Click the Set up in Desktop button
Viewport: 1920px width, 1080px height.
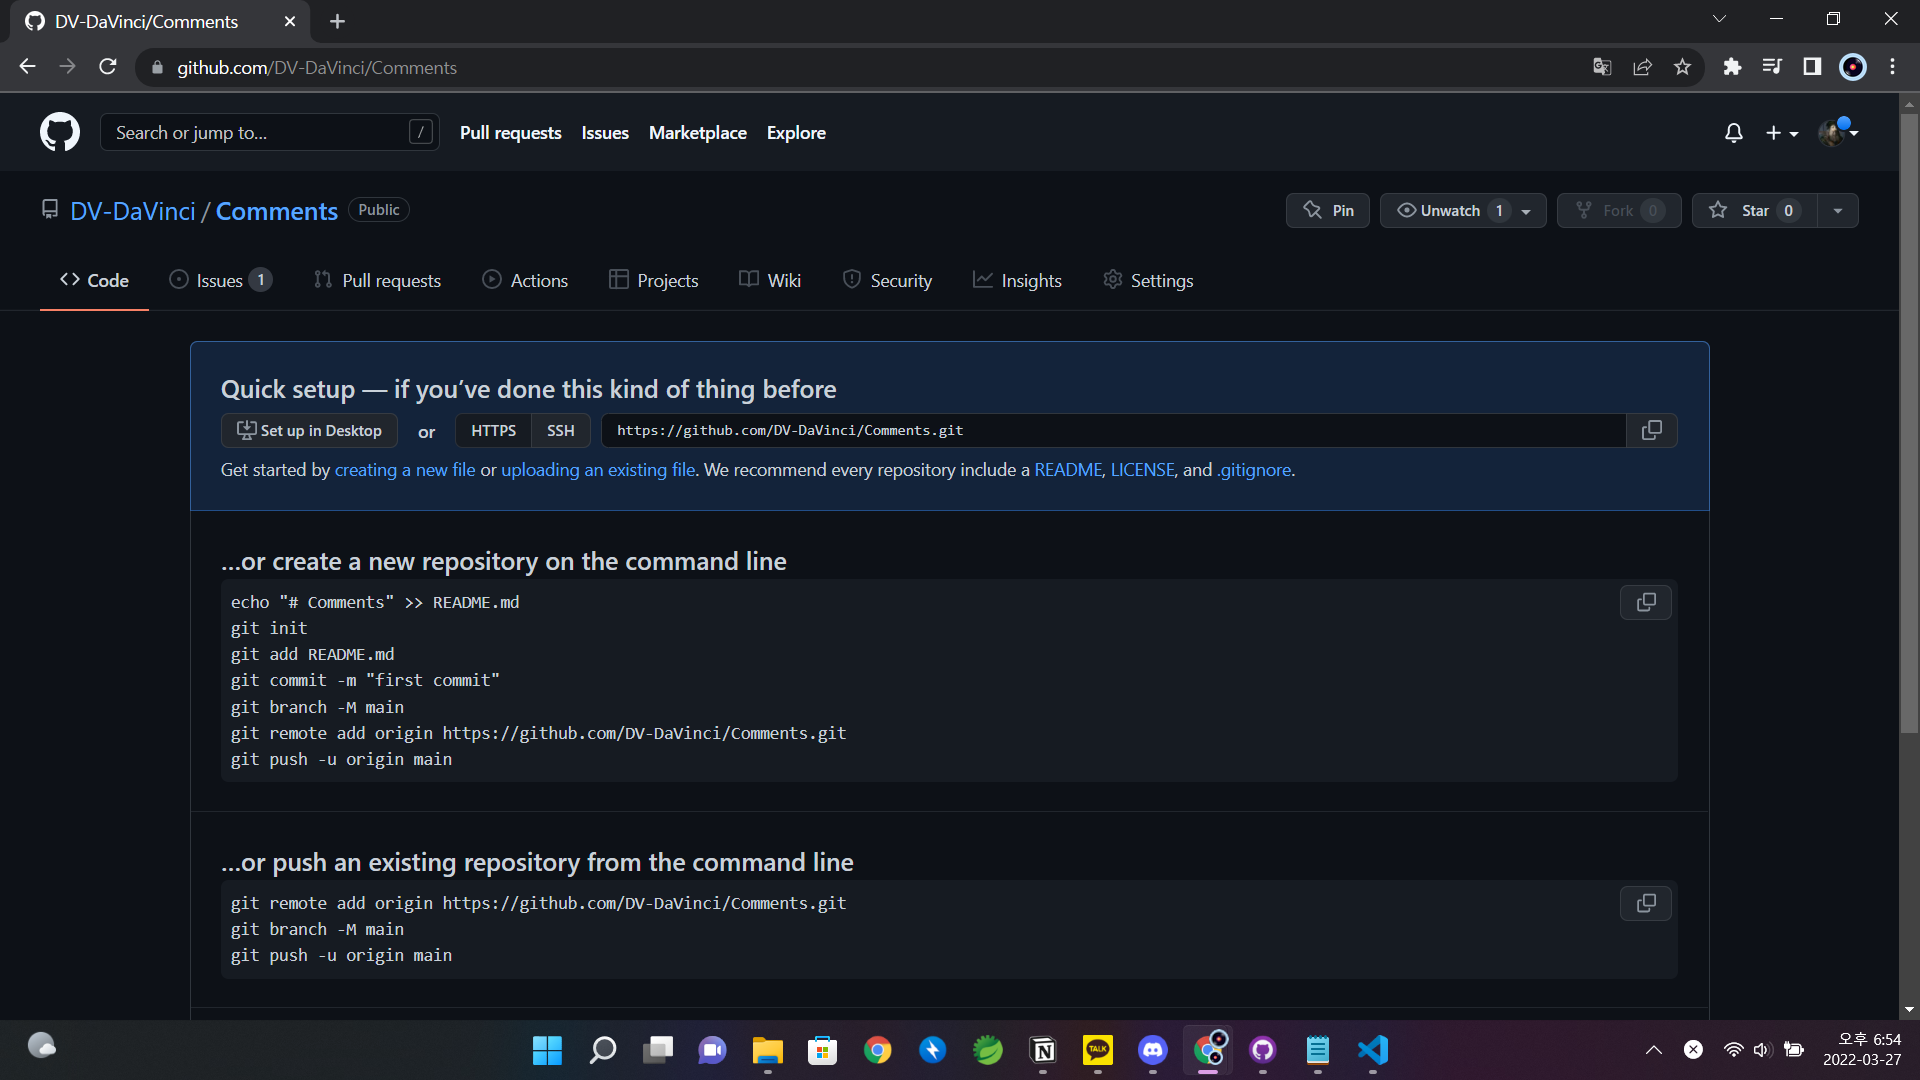click(309, 431)
